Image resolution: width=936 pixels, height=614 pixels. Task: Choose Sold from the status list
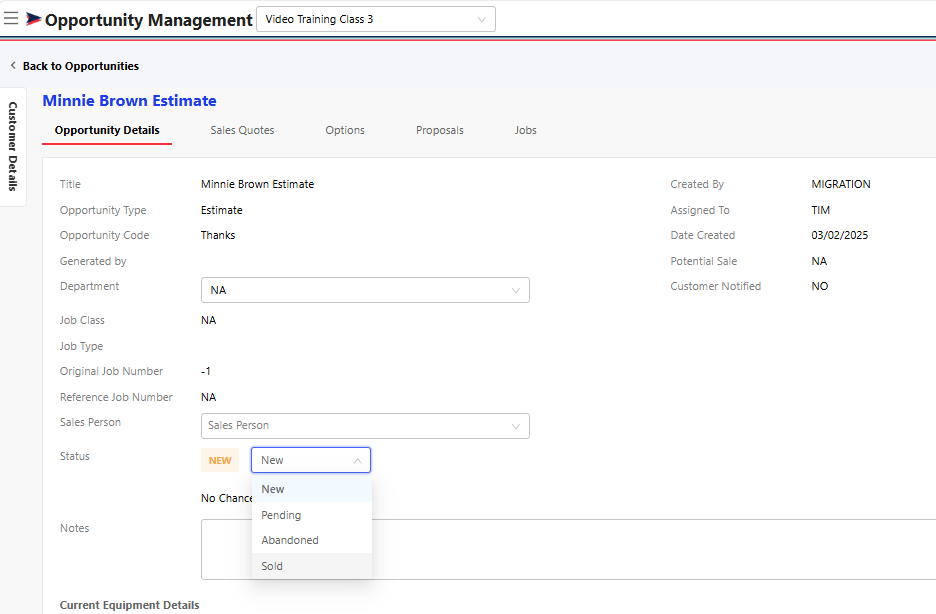click(312, 566)
